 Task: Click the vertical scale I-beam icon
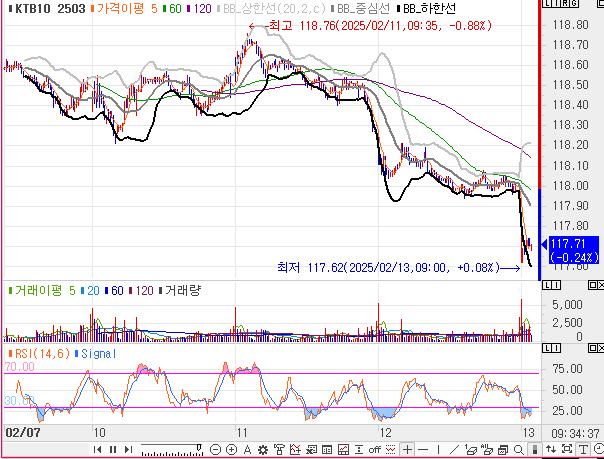click(359, 449)
